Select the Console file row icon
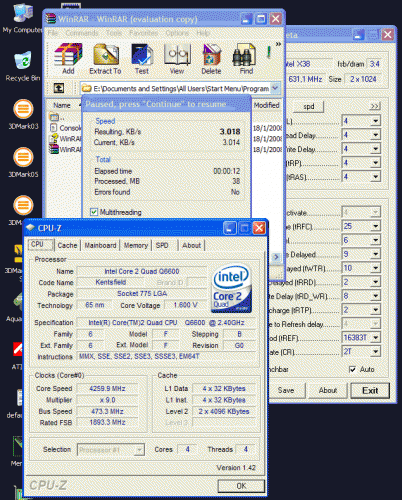The image size is (402, 500). [53, 128]
